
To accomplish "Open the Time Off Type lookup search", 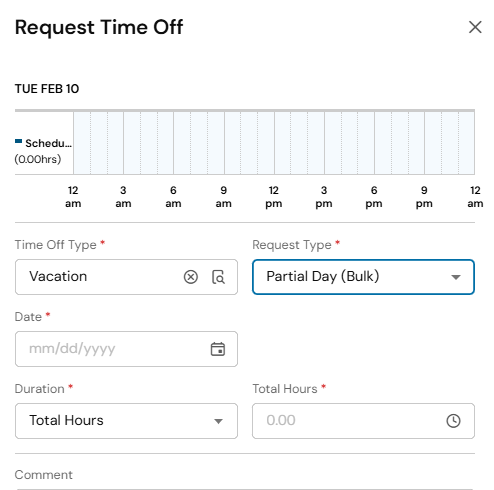I will pos(218,277).
